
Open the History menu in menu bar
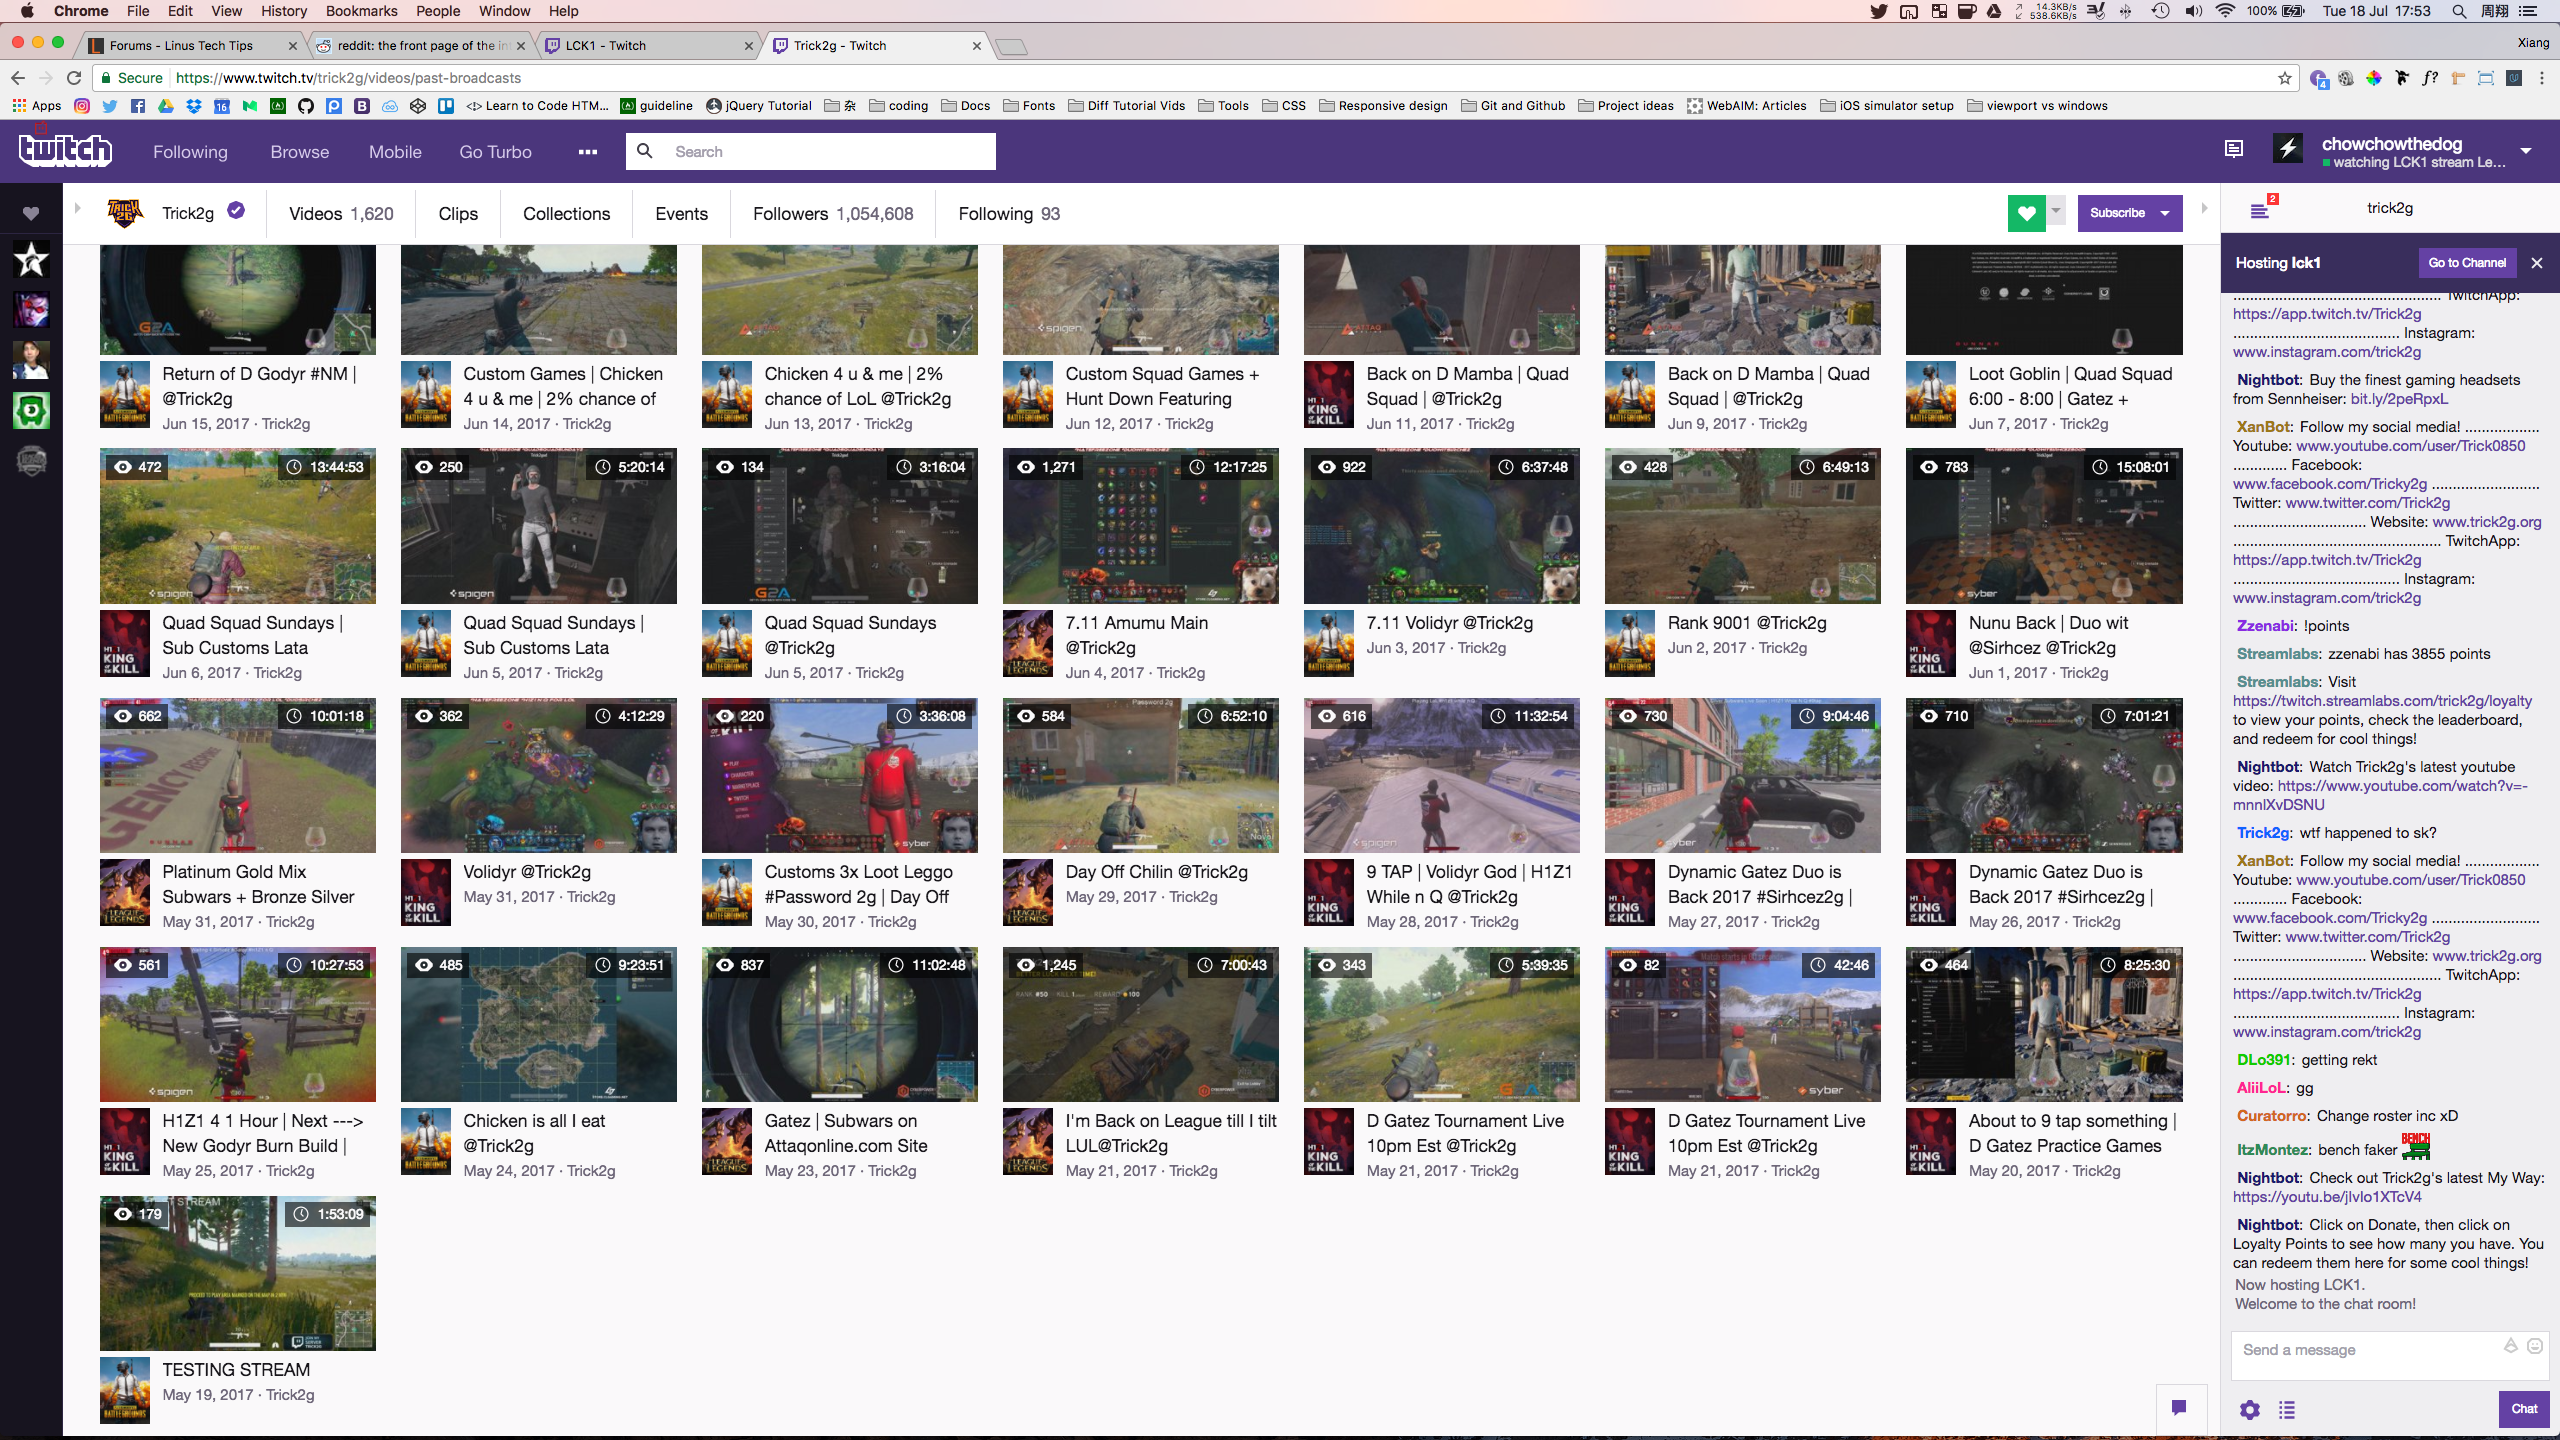click(284, 11)
